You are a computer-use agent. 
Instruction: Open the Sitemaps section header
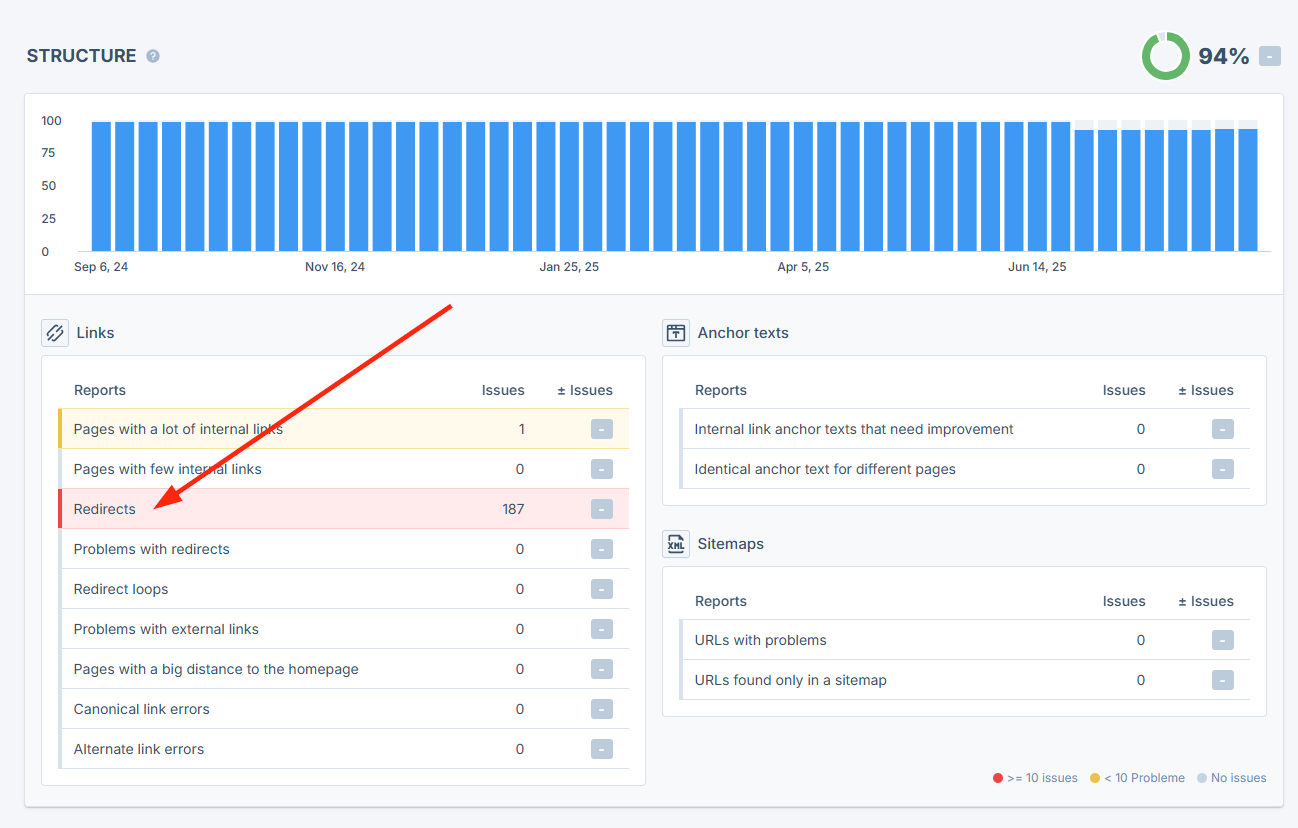730,544
